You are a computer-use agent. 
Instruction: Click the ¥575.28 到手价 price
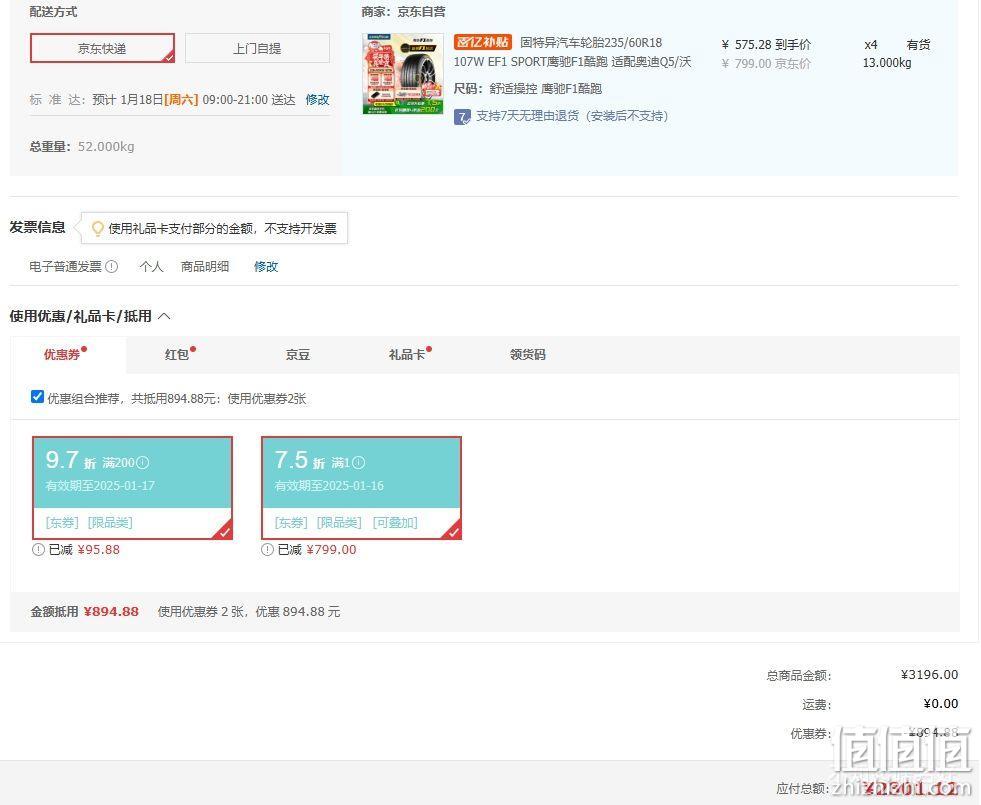[x=766, y=44]
